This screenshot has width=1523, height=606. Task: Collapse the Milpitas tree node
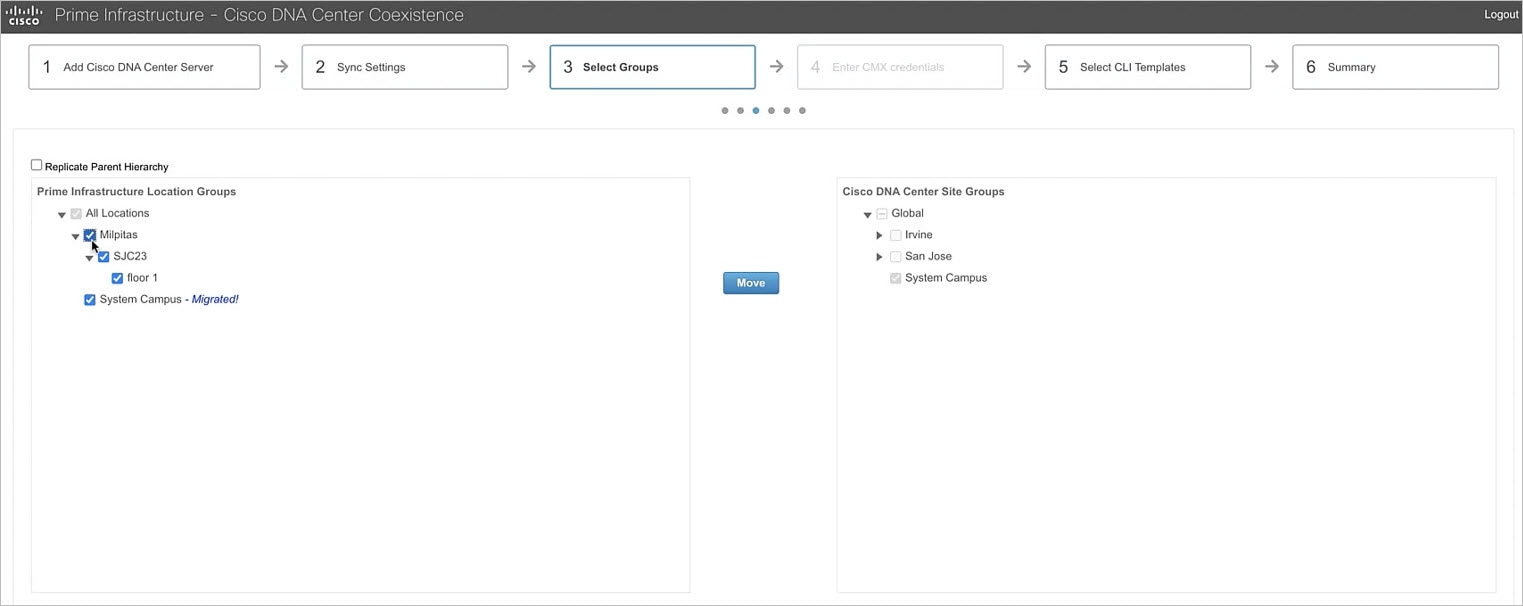point(75,236)
